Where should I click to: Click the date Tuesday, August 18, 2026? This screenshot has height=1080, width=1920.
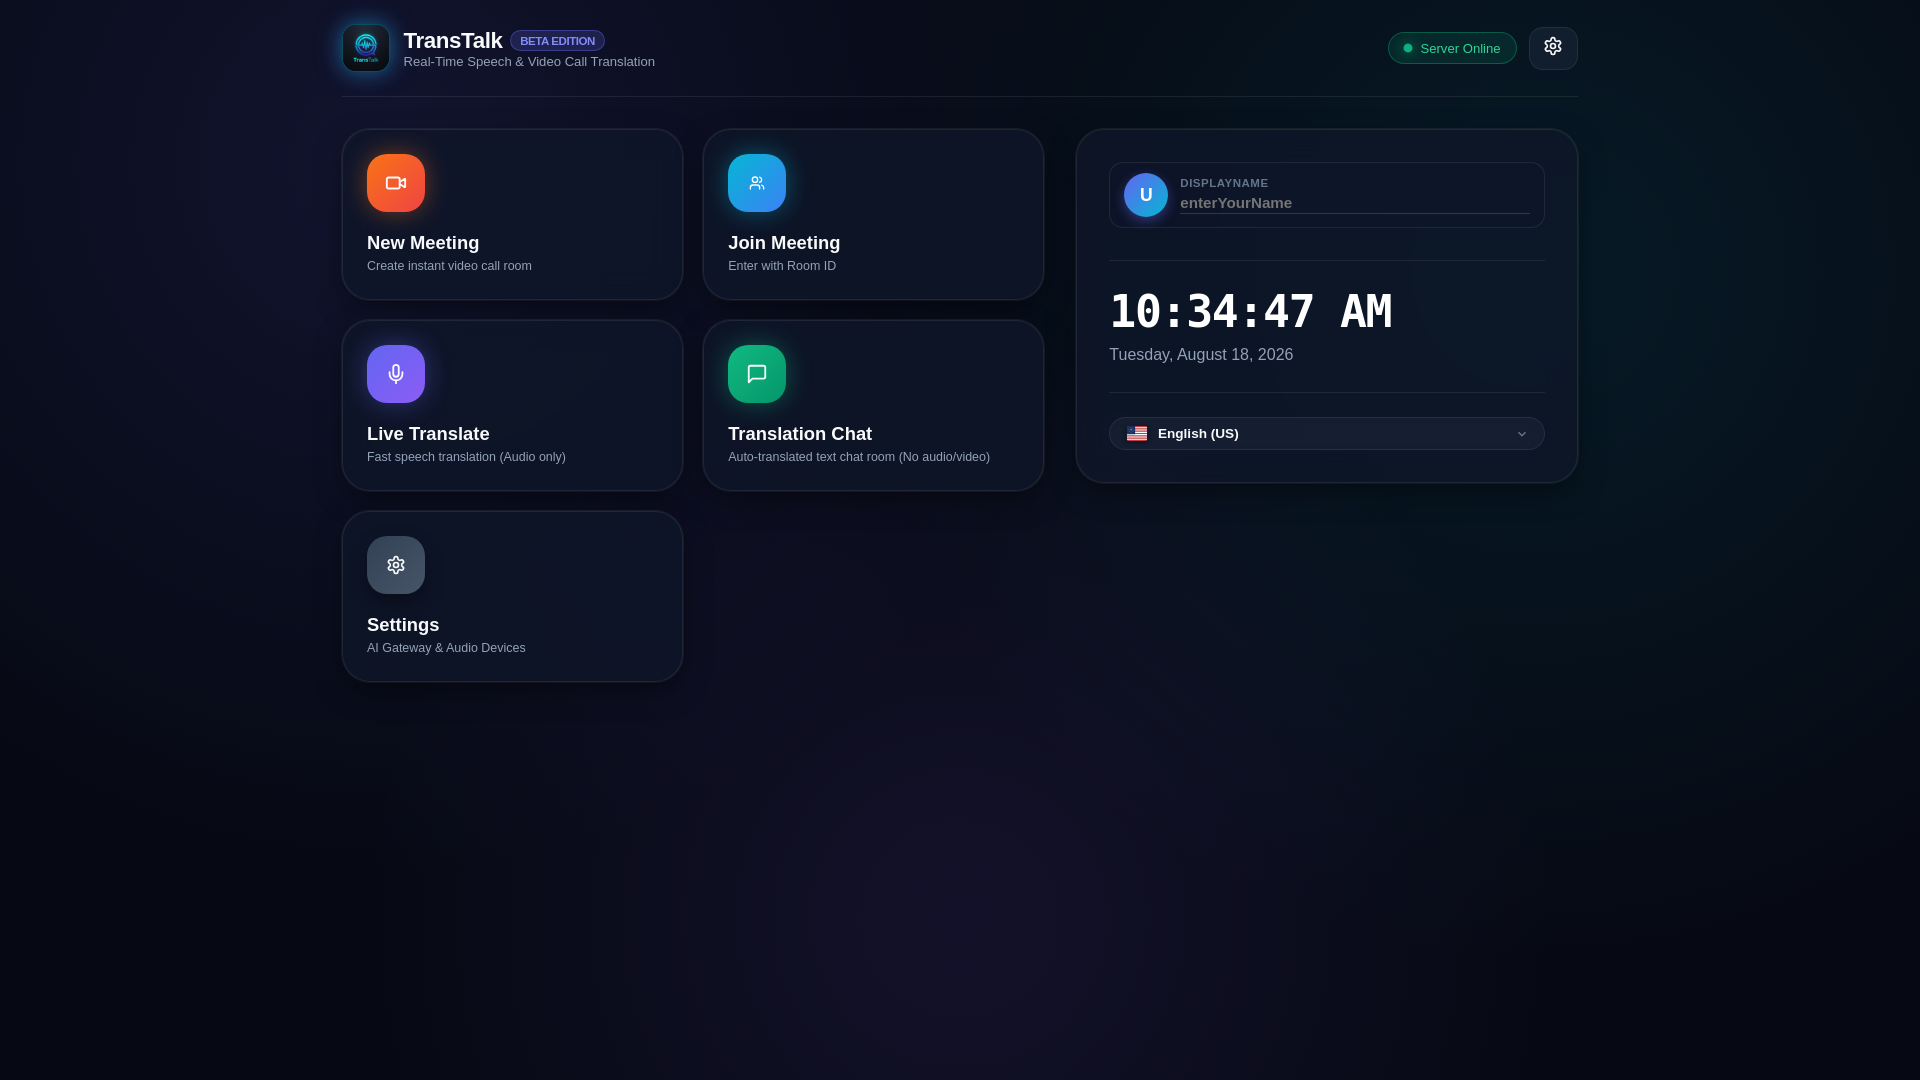[1201, 355]
